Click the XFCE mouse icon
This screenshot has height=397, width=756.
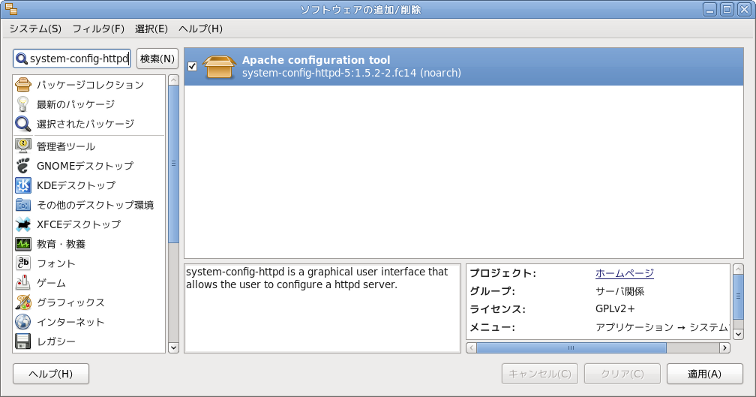coord(23,224)
